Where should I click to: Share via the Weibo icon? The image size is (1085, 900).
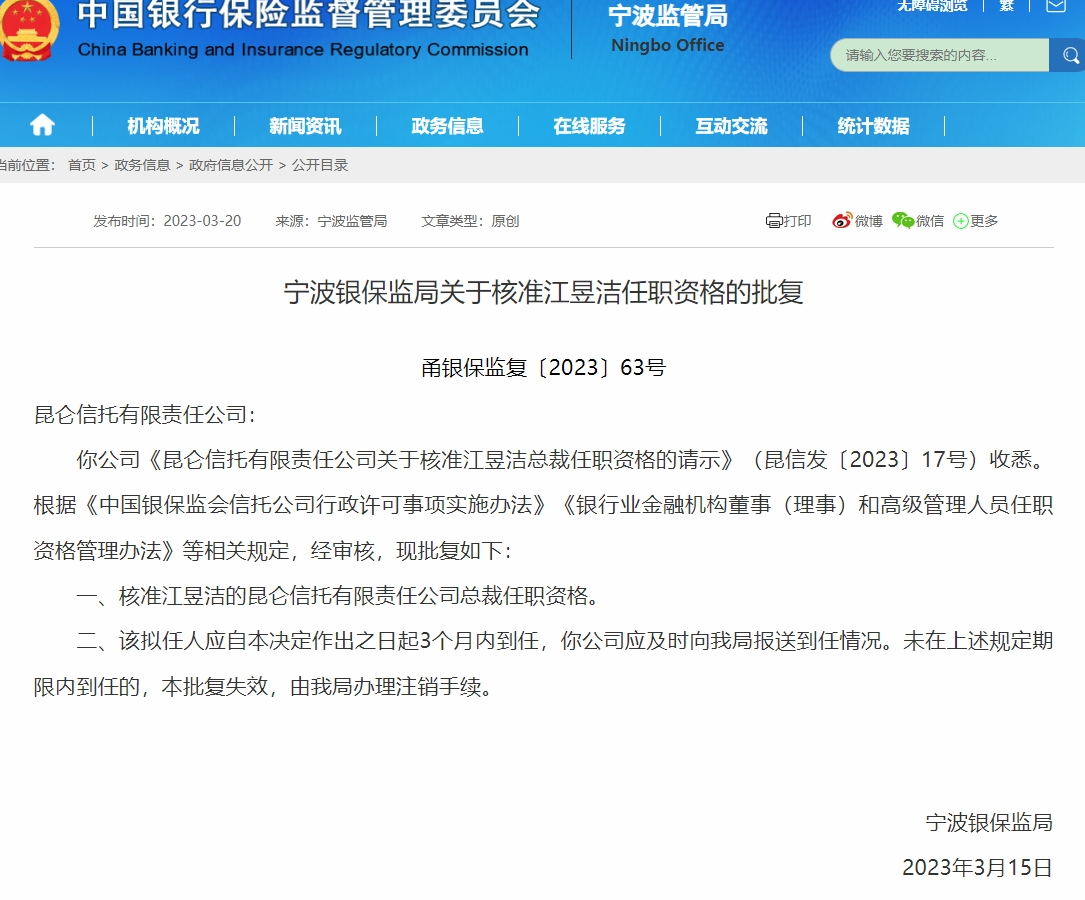pos(841,221)
